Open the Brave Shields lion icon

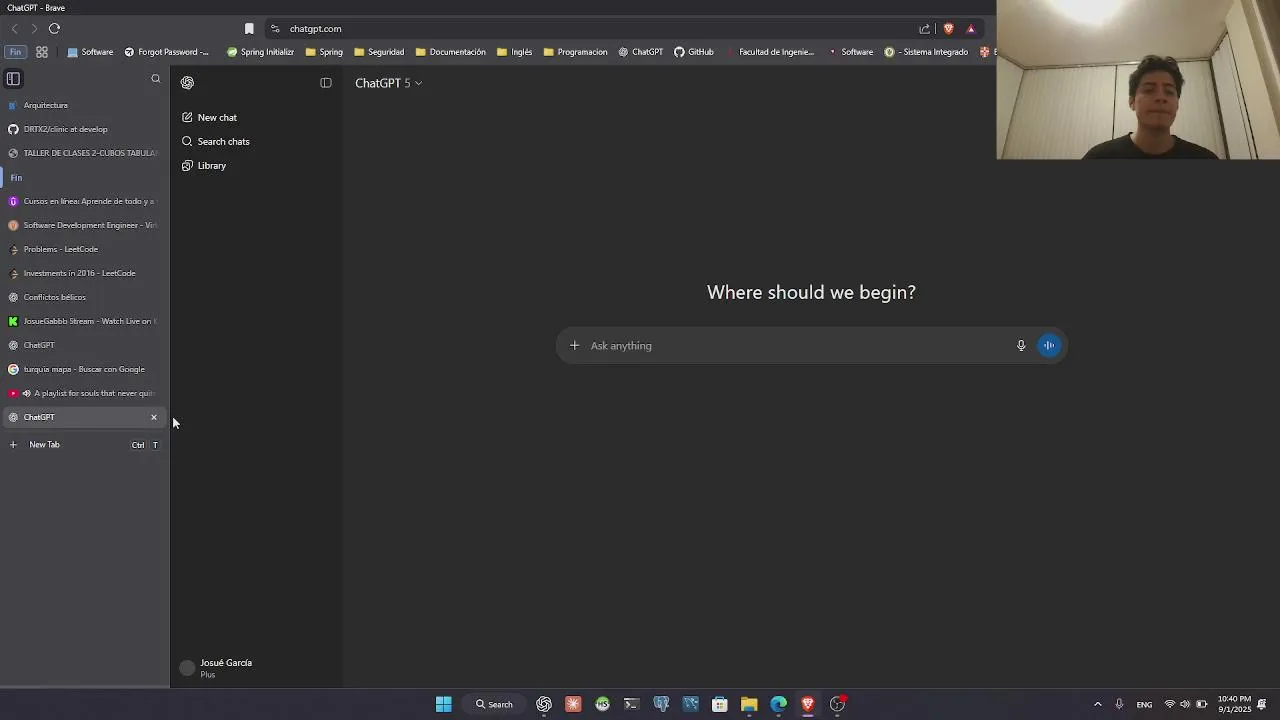tap(948, 29)
